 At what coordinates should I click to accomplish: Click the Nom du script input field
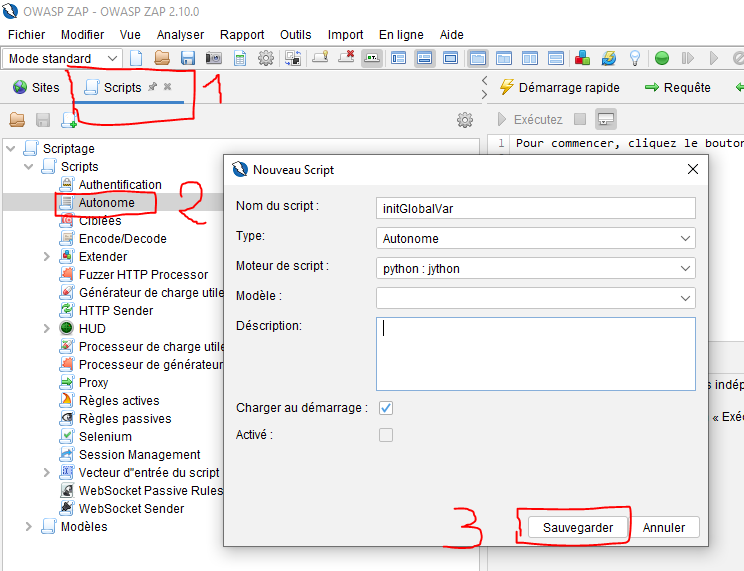536,208
